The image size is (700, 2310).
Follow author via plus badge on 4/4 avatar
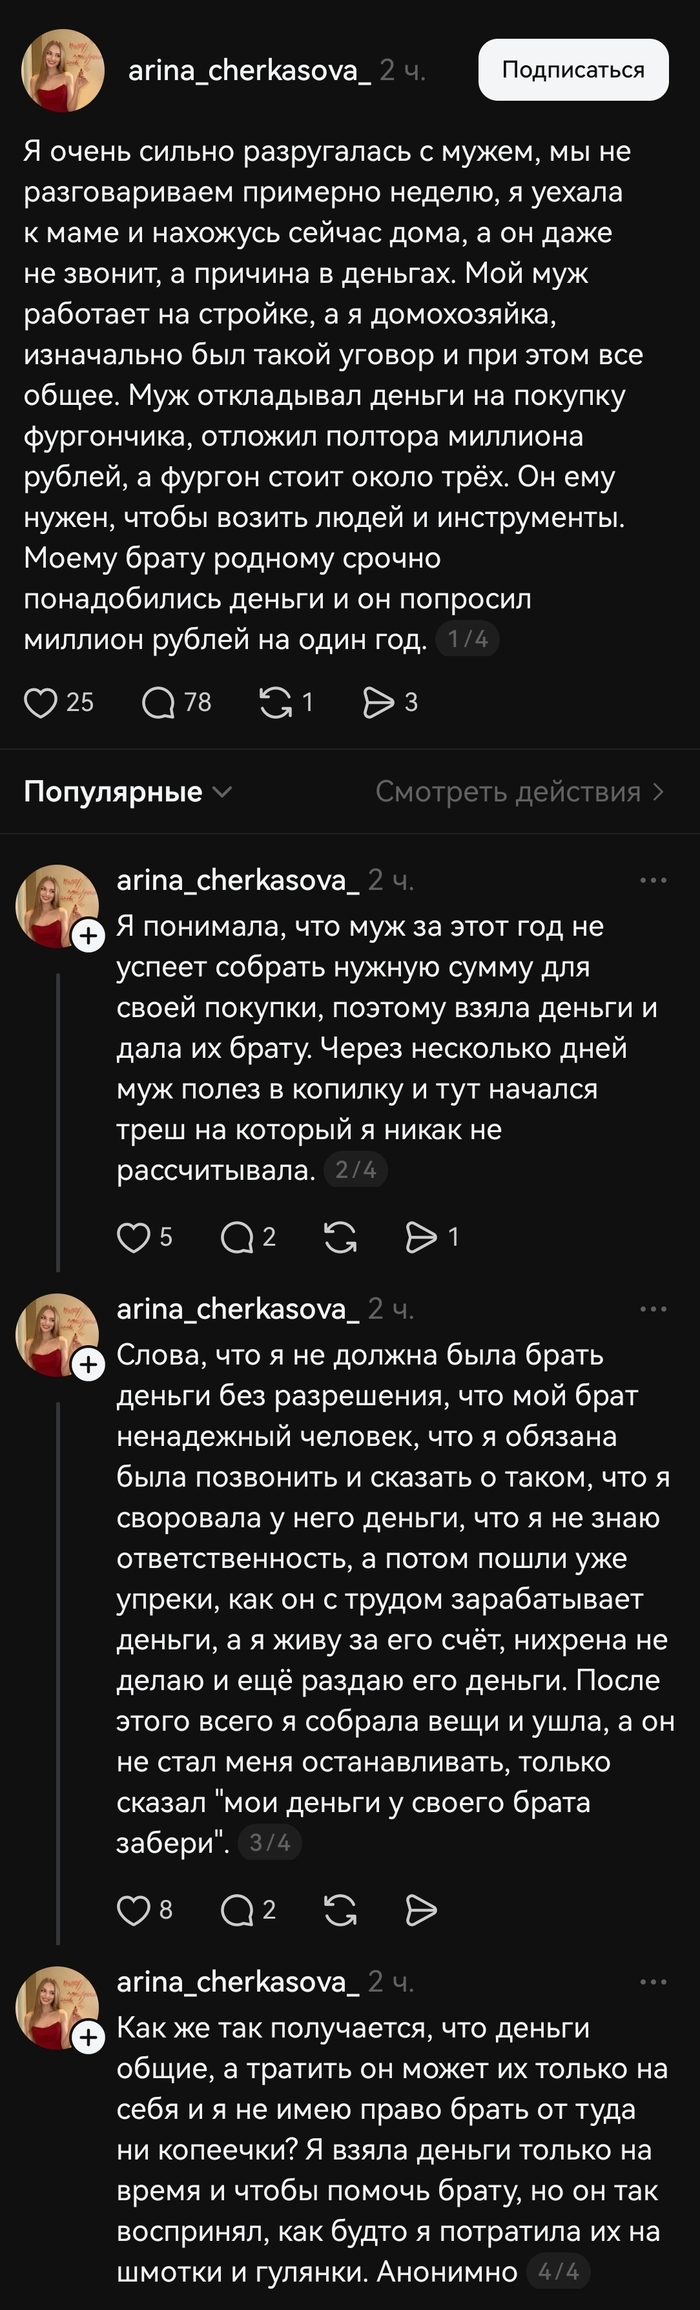88,2038
